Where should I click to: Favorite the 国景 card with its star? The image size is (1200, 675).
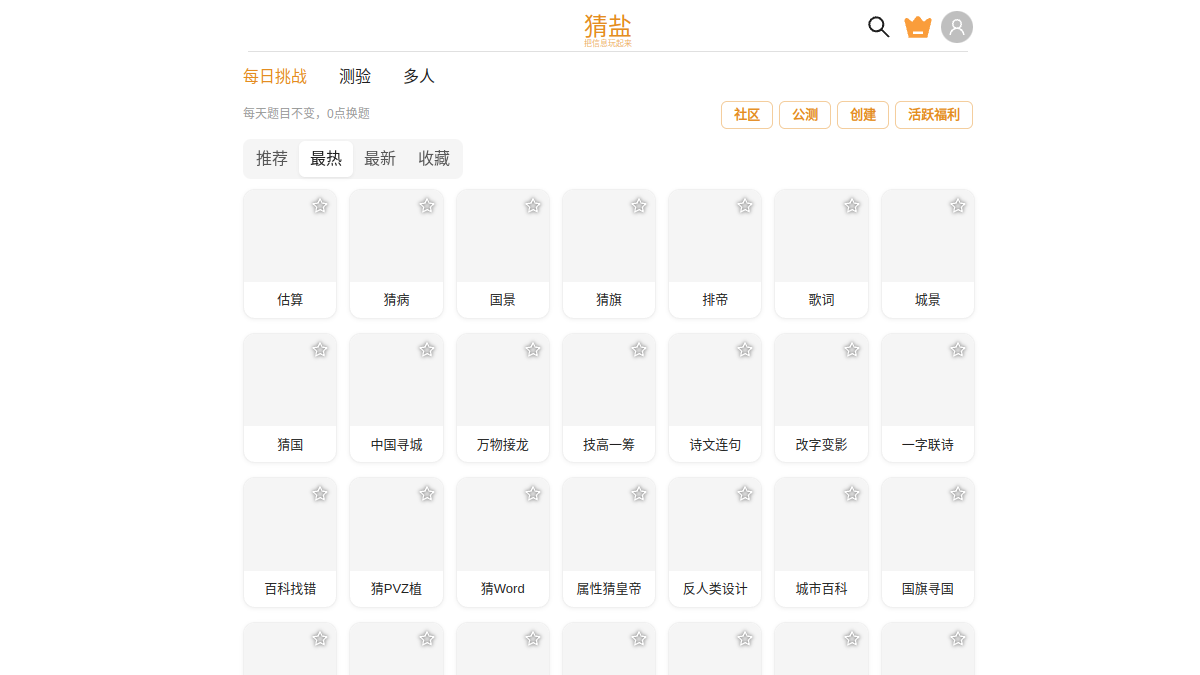533,206
